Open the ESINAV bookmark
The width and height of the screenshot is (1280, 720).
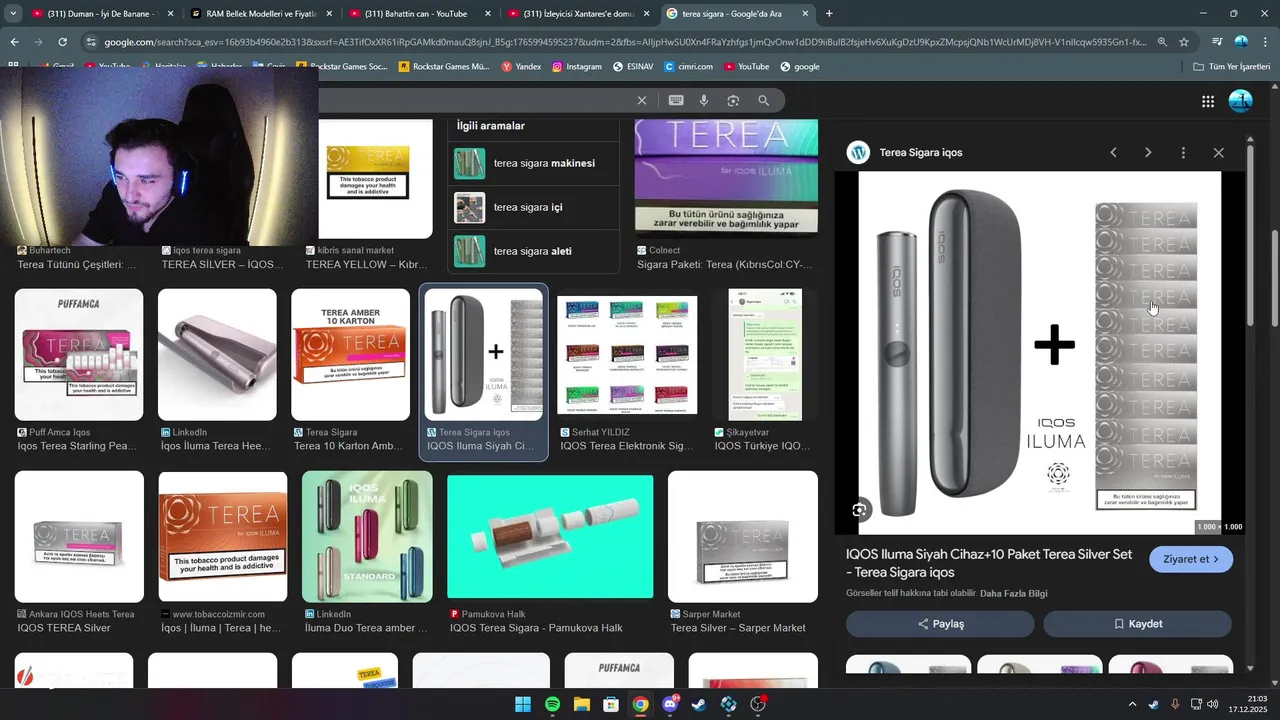pyautogui.click(x=633, y=66)
